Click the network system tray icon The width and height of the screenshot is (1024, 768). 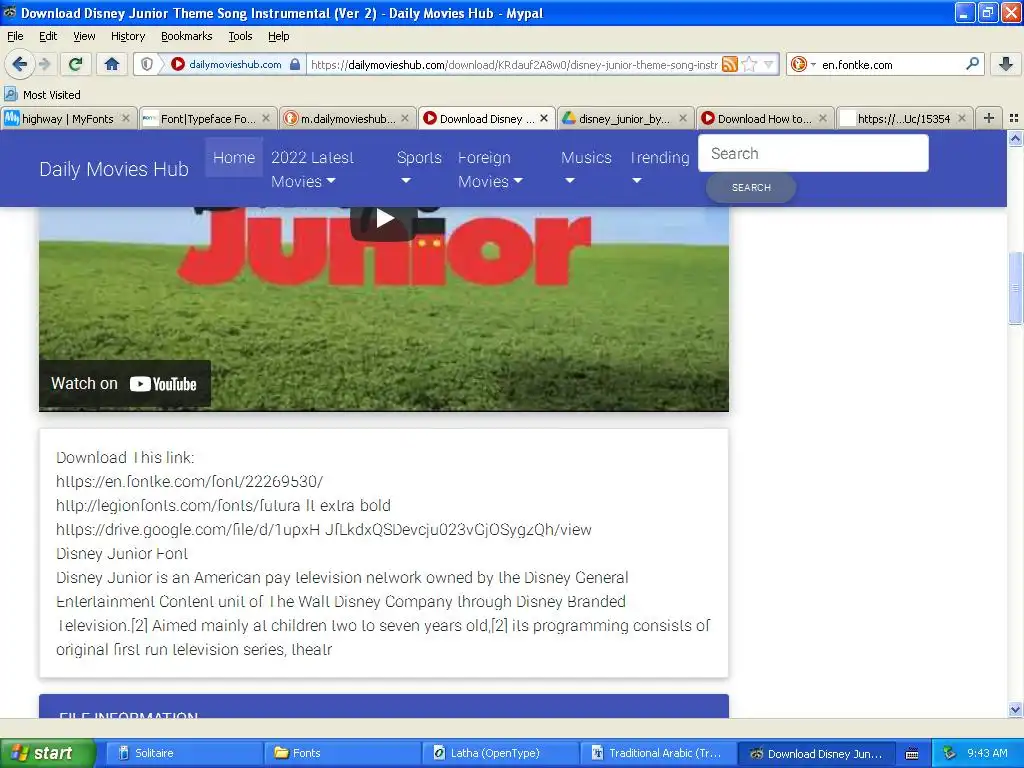(x=949, y=753)
